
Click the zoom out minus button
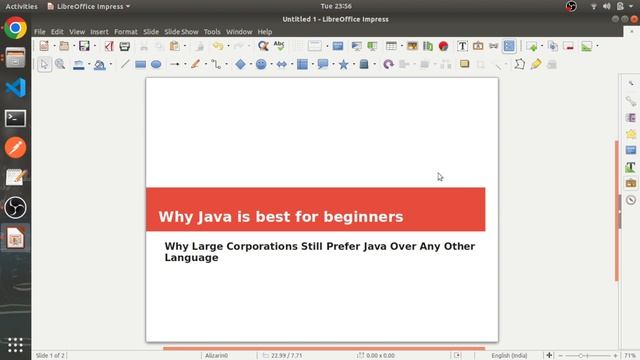561,356
